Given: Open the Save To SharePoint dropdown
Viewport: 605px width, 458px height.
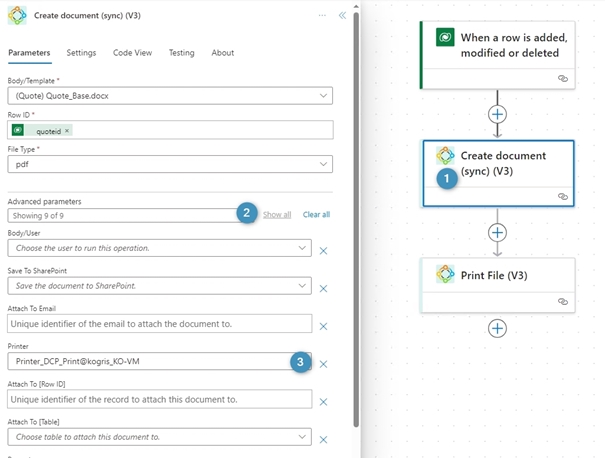Looking at the screenshot, I should pyautogui.click(x=159, y=286).
